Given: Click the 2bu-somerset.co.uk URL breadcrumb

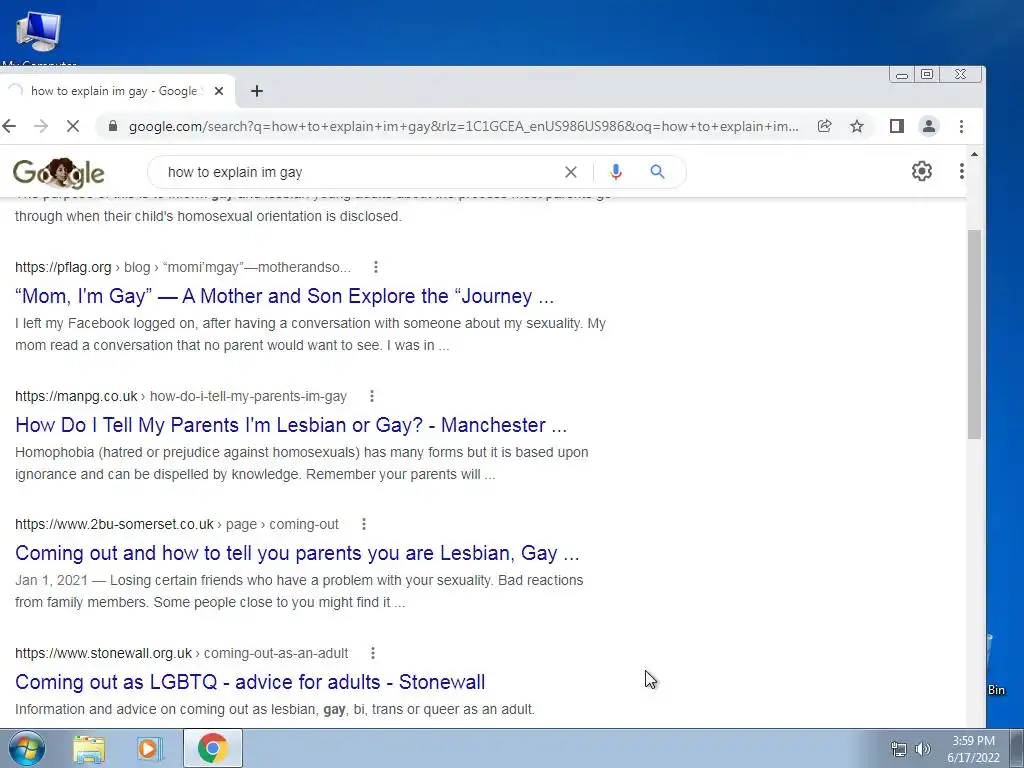Looking at the screenshot, I should 177,524.
